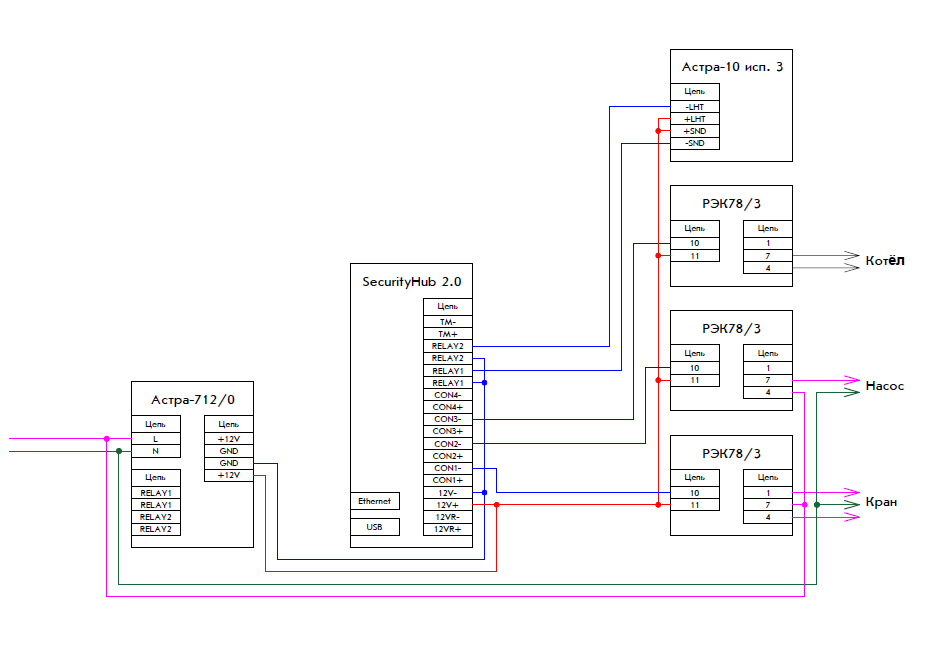Select the -LHT terminal on Астра-10
The image size is (931, 646).
click(x=694, y=106)
